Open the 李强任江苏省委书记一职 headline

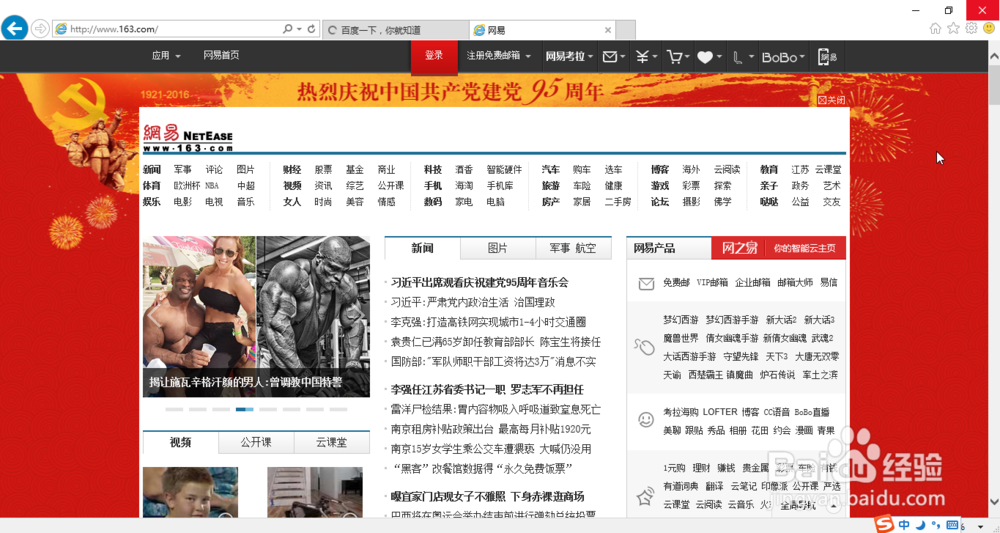487,390
